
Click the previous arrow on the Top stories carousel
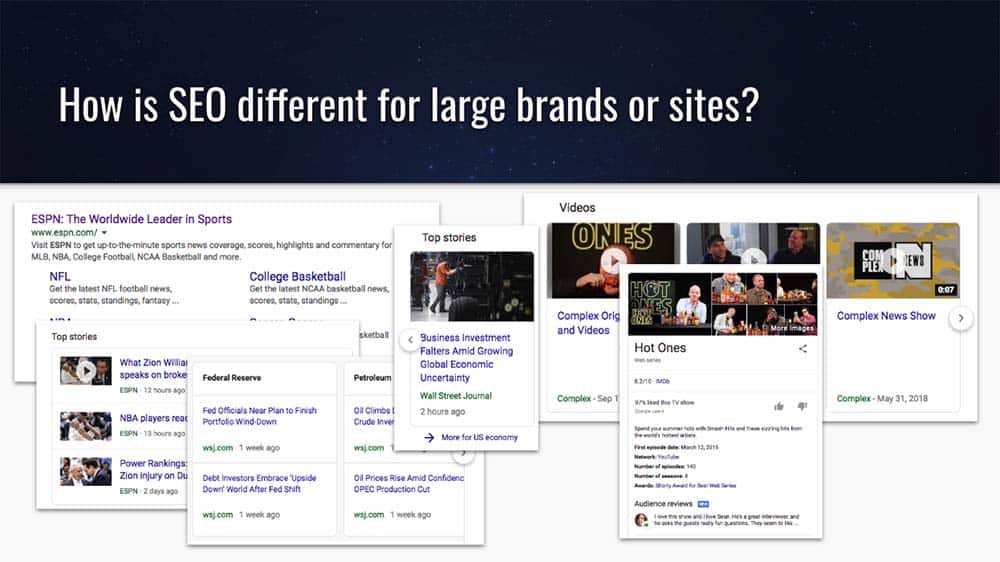[x=410, y=340]
